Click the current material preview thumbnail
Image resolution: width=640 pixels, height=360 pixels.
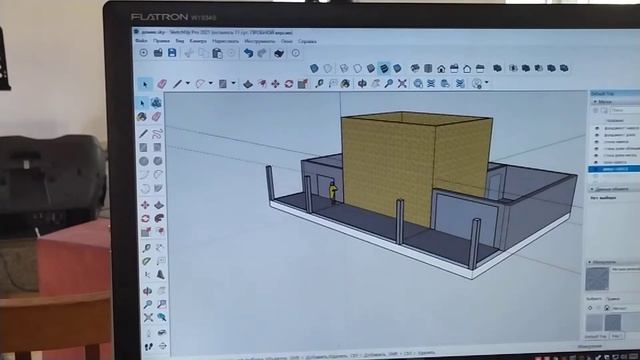point(597,279)
